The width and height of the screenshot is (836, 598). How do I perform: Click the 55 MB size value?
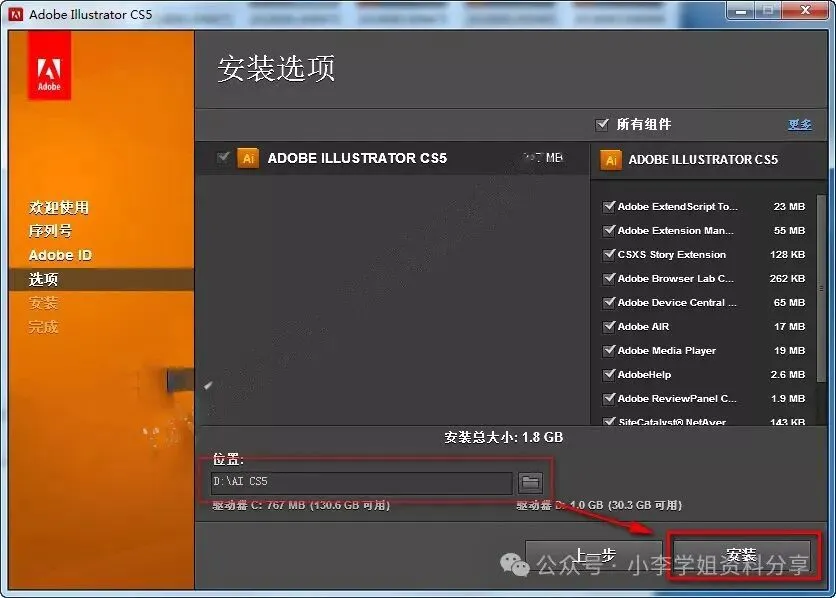789,230
